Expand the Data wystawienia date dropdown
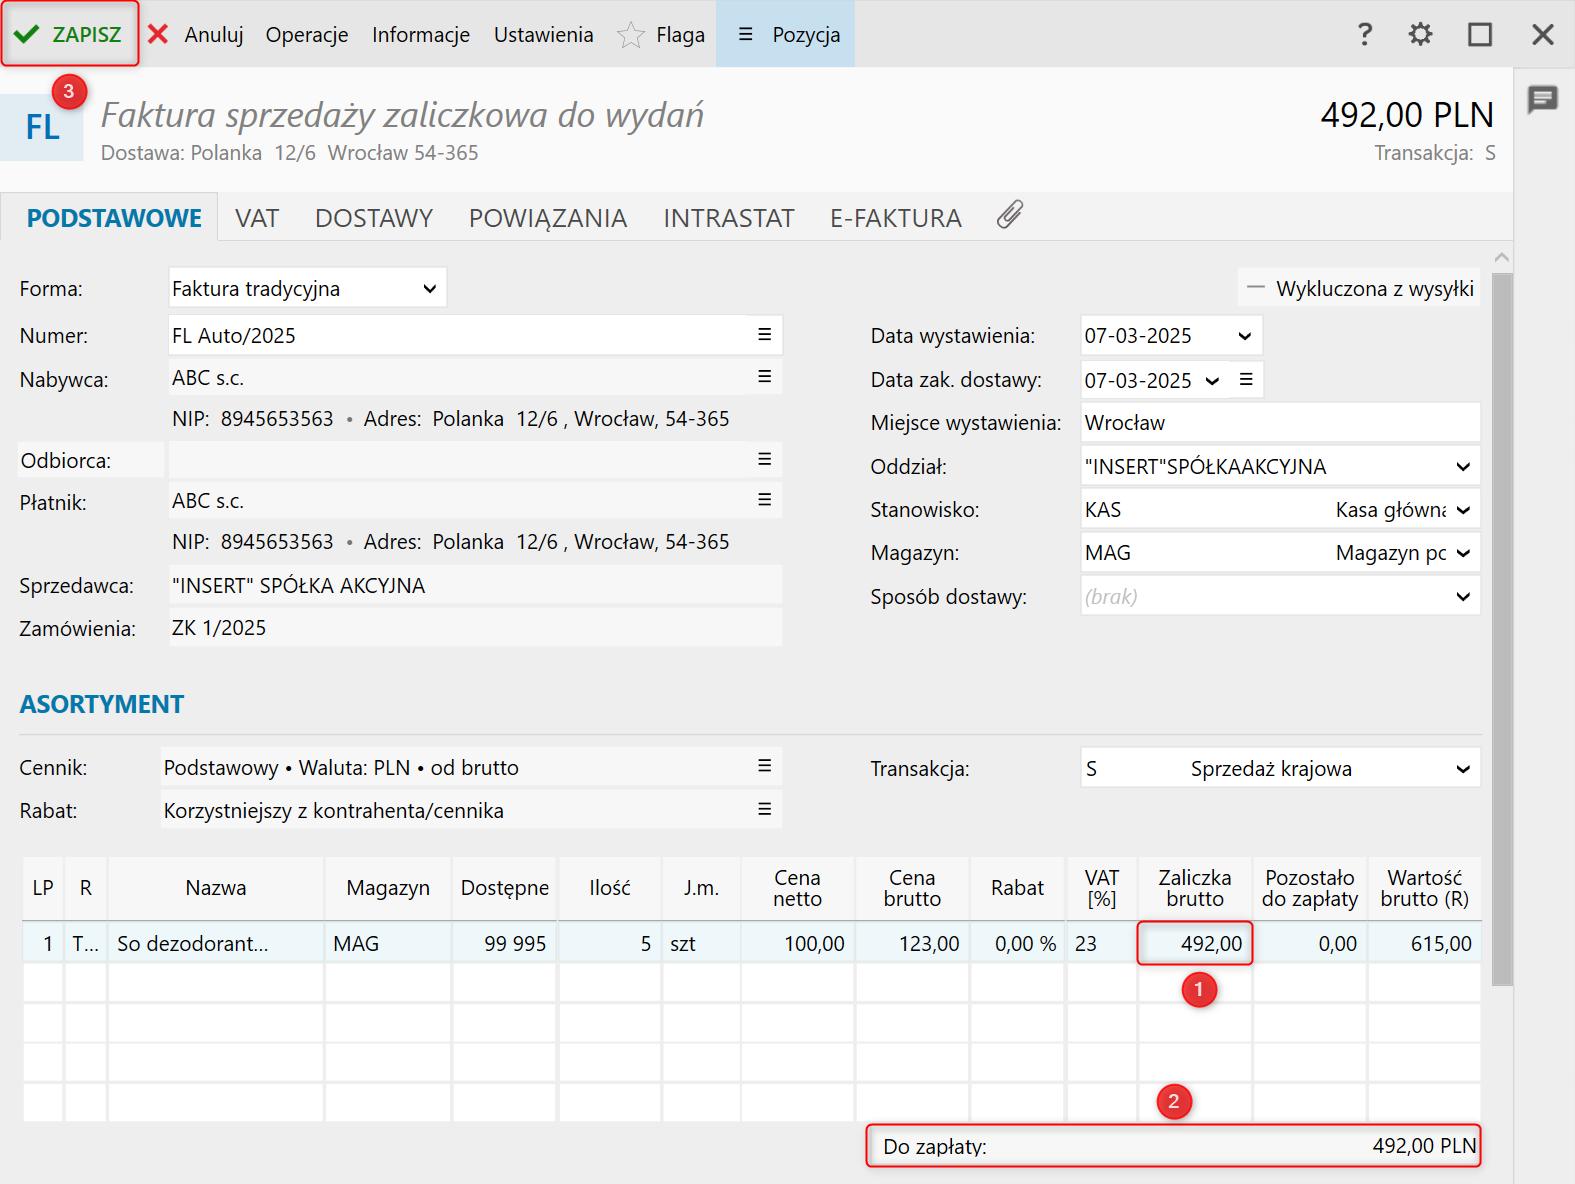 pos(1244,336)
